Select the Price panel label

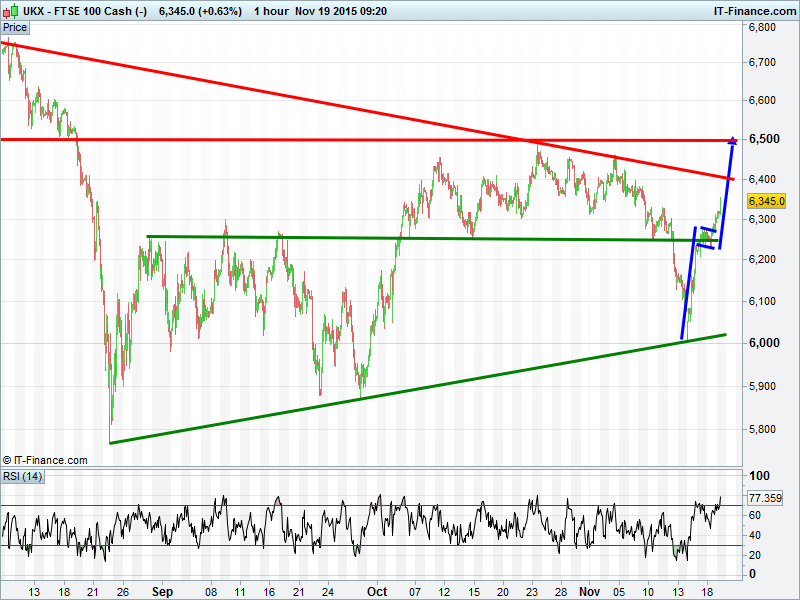pos(16,28)
